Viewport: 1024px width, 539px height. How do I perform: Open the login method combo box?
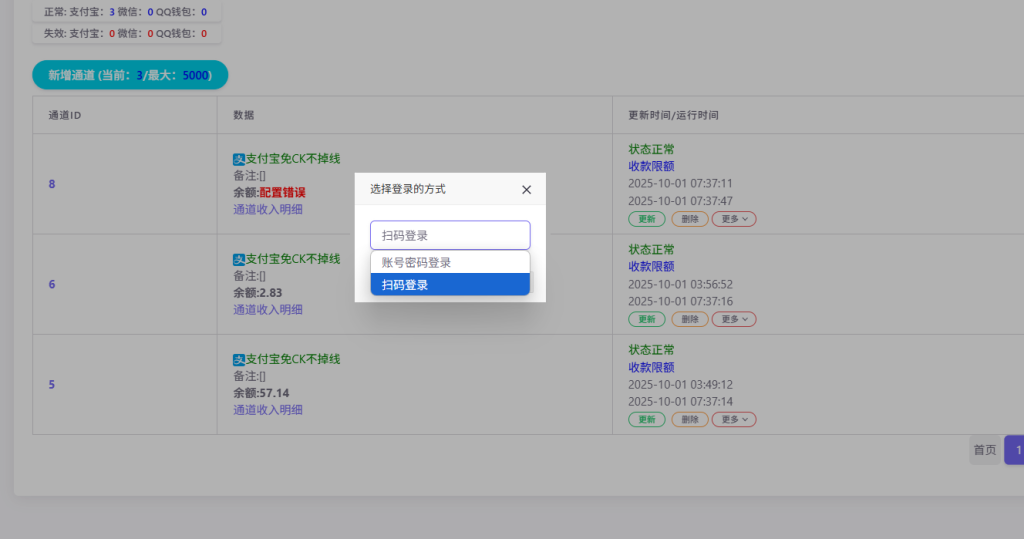coord(450,235)
